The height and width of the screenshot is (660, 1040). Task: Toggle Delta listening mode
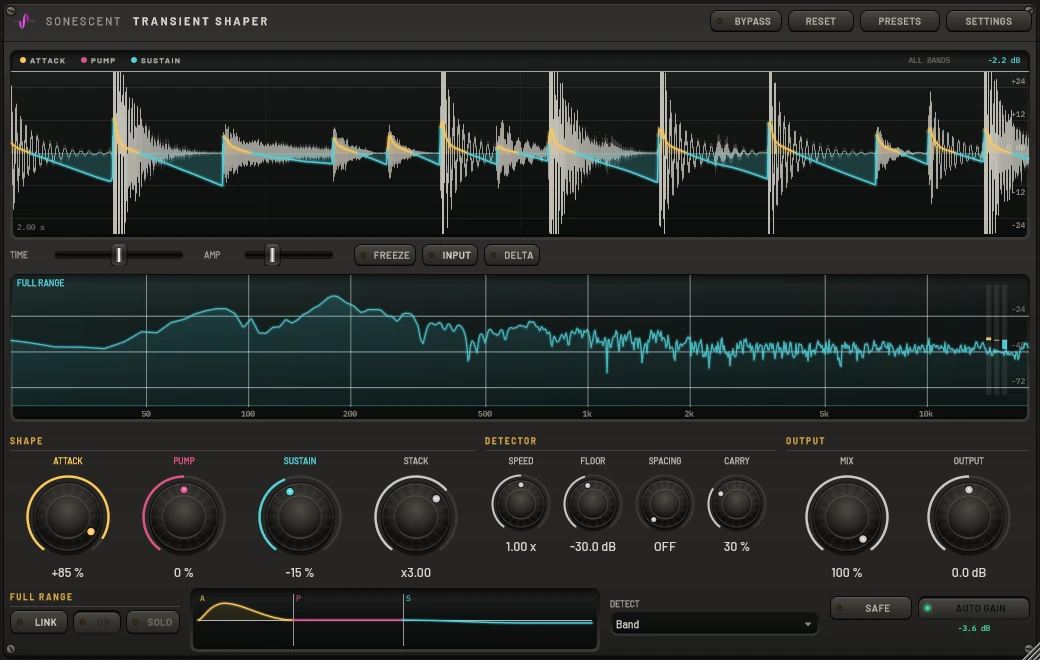(512, 255)
